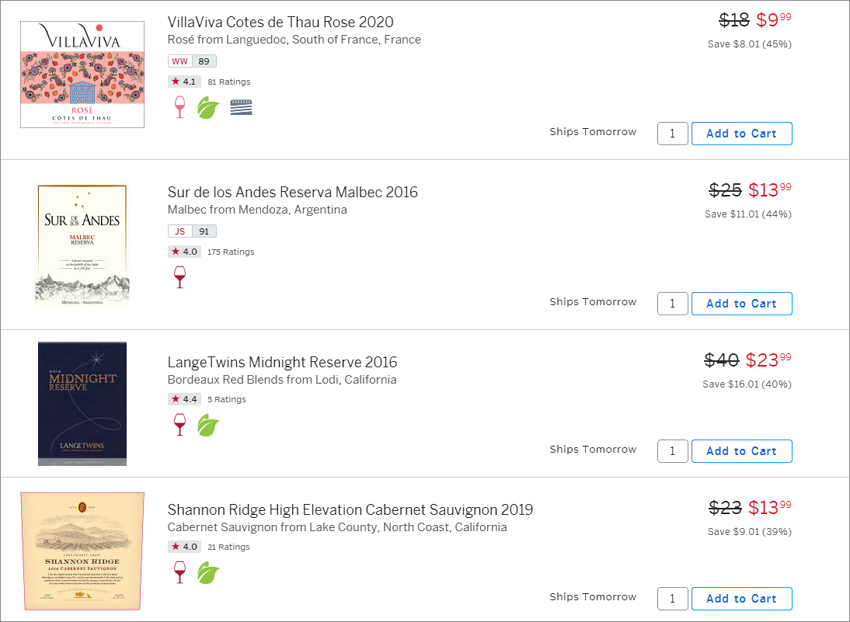The width and height of the screenshot is (850, 622).
Task: Click the screw cap icon under VillaViva Rose
Action: [241, 107]
